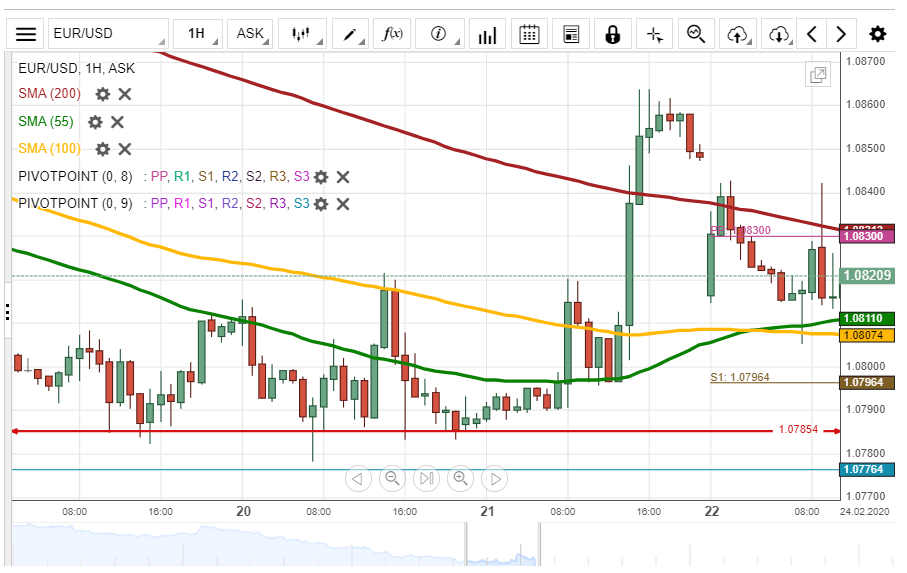
Task: Click the SMA (55) legend label
Action: click(46, 121)
